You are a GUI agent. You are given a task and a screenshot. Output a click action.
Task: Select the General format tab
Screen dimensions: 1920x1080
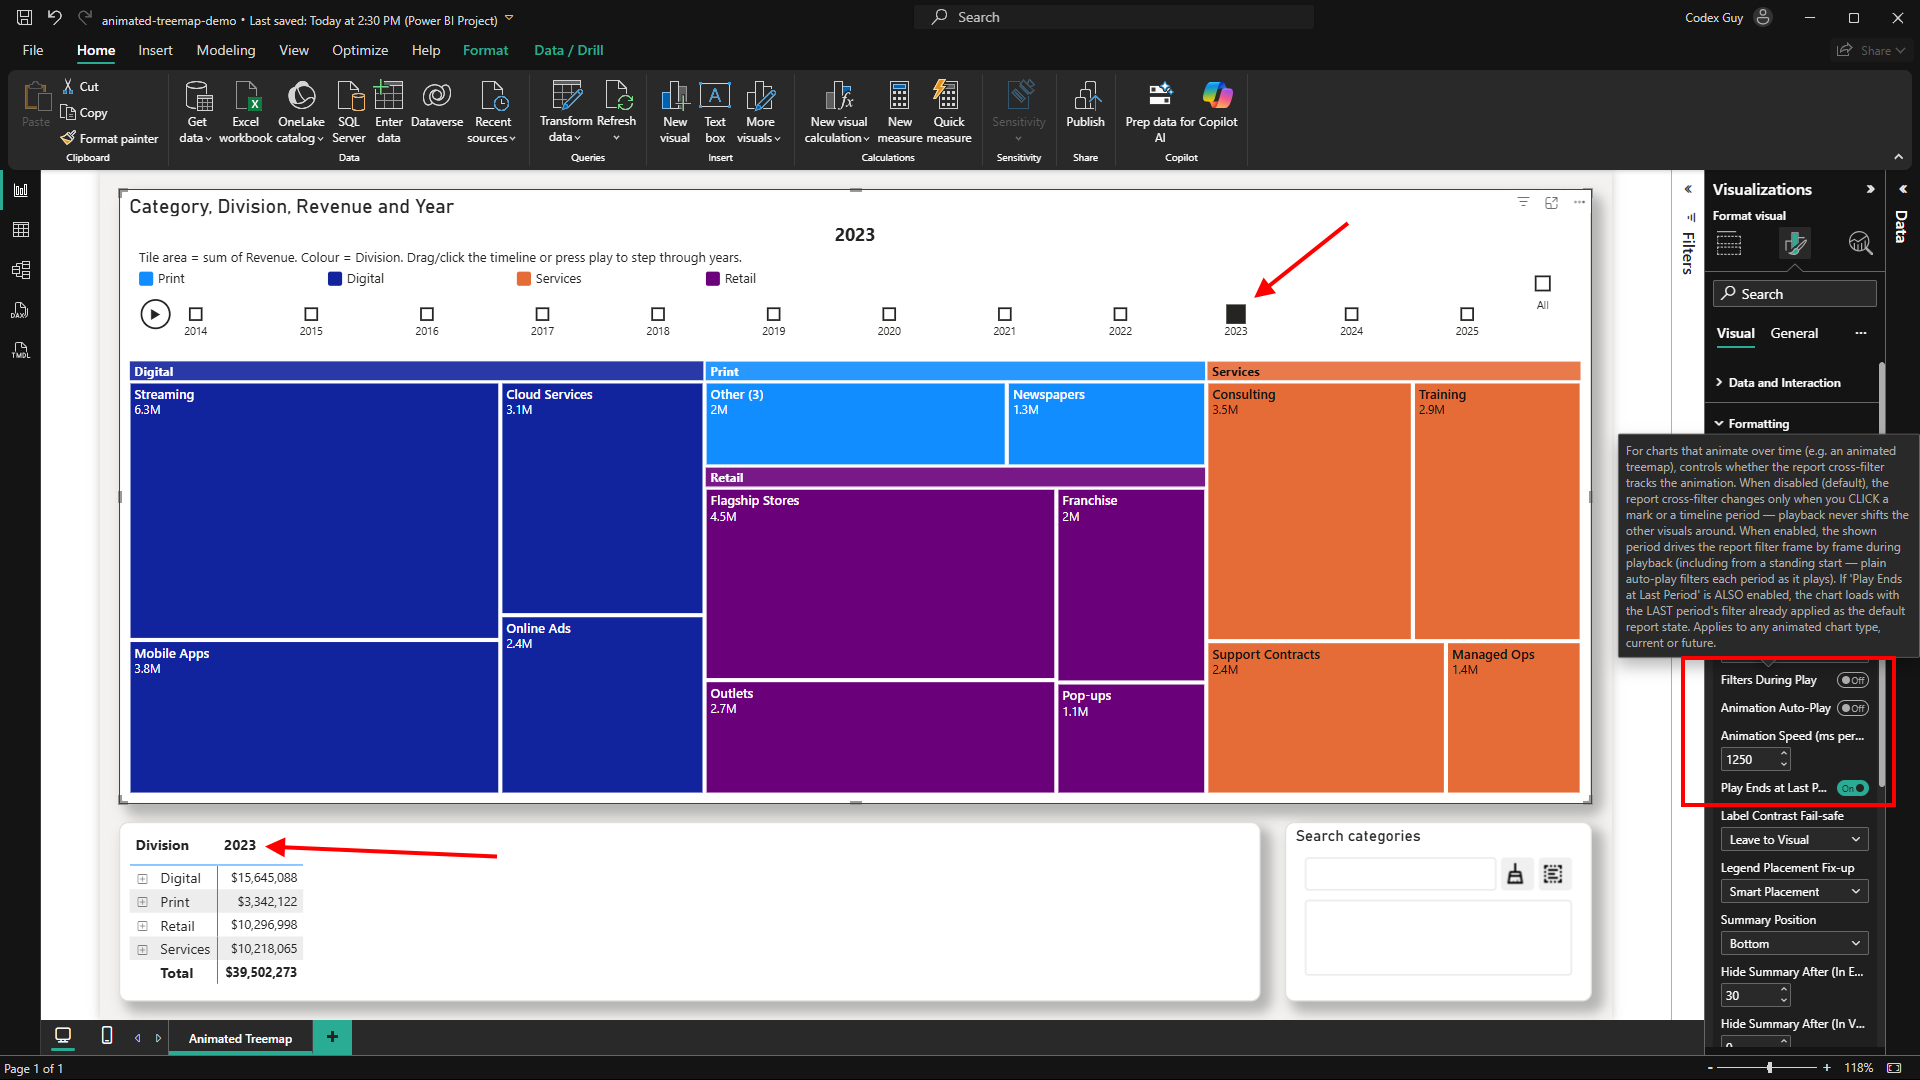tap(1794, 333)
